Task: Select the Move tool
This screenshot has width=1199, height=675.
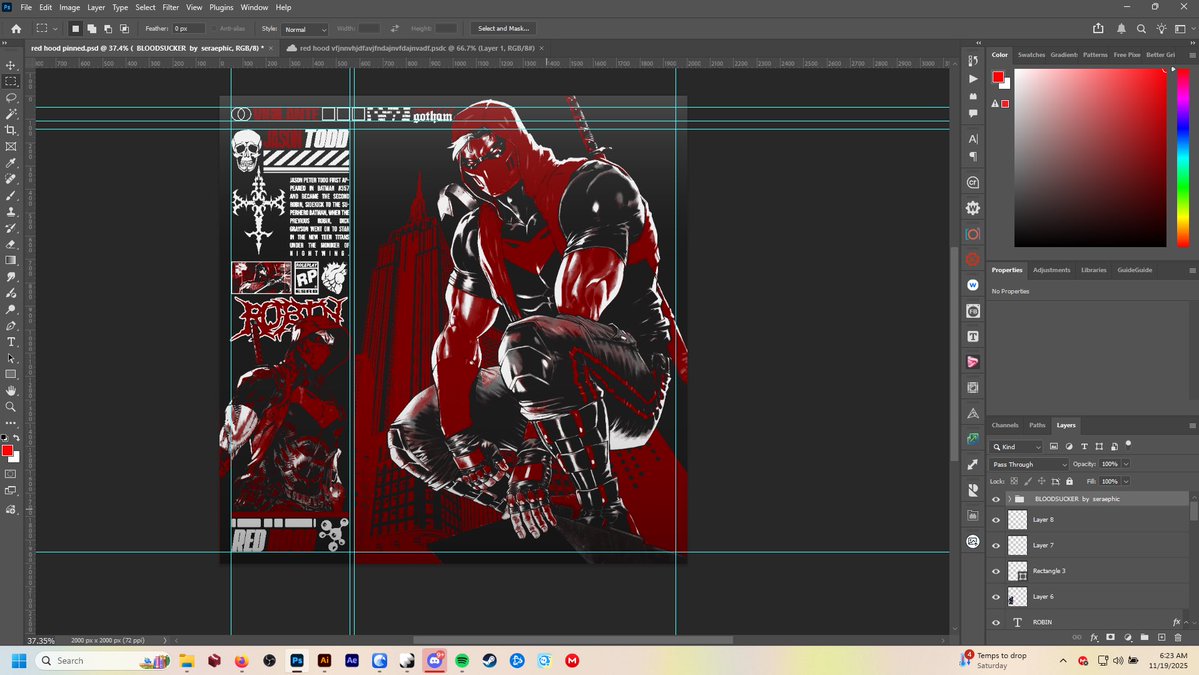Action: pyautogui.click(x=11, y=64)
